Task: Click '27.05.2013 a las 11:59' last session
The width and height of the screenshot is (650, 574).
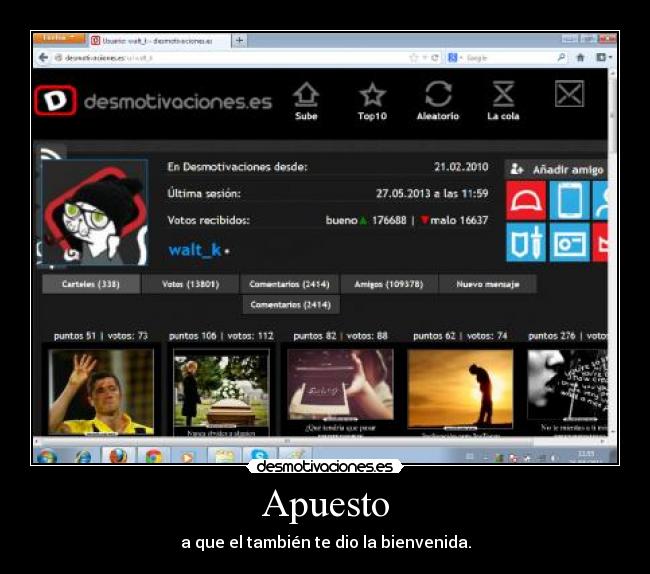Action: click(432, 194)
